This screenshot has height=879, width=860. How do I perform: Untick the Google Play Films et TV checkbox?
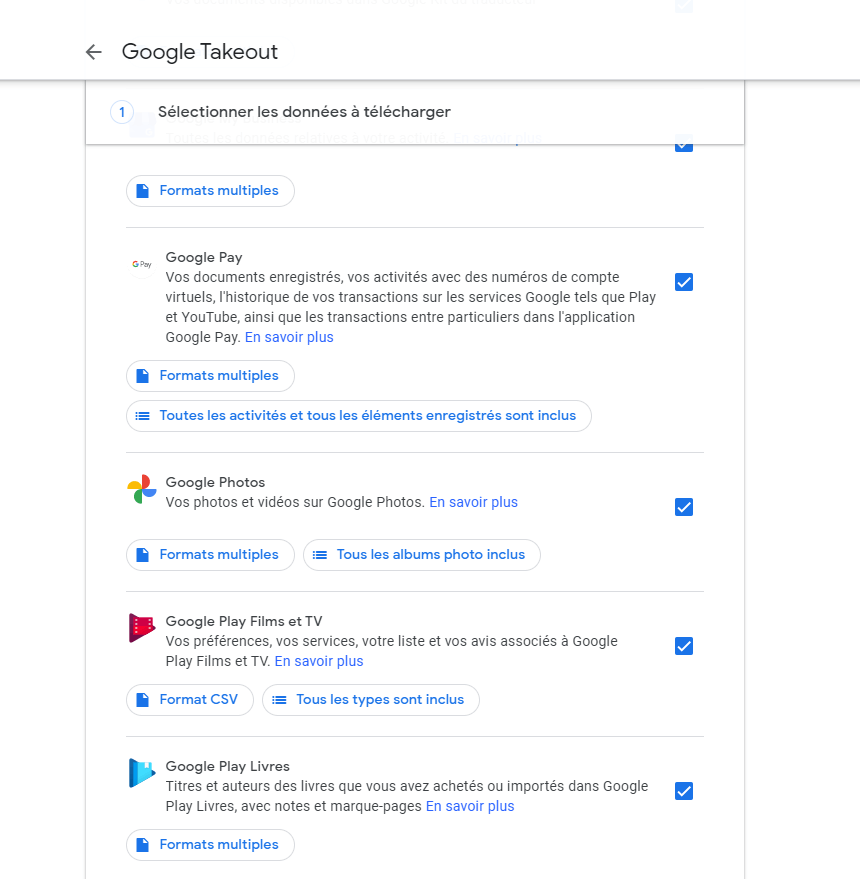684,646
